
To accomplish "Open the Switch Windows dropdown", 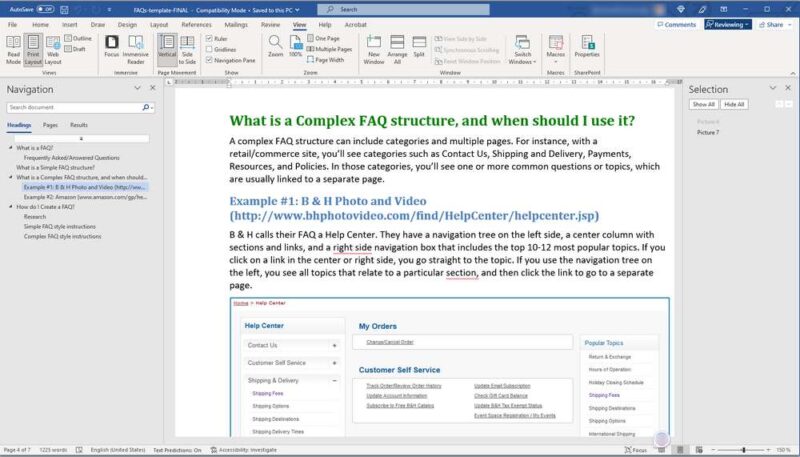I will [522, 50].
